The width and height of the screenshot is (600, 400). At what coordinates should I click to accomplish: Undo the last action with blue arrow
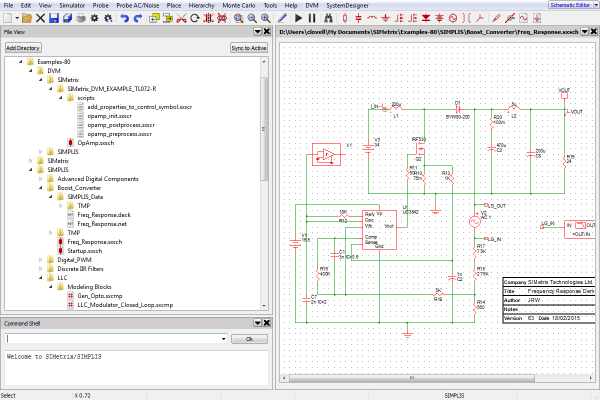point(124,18)
